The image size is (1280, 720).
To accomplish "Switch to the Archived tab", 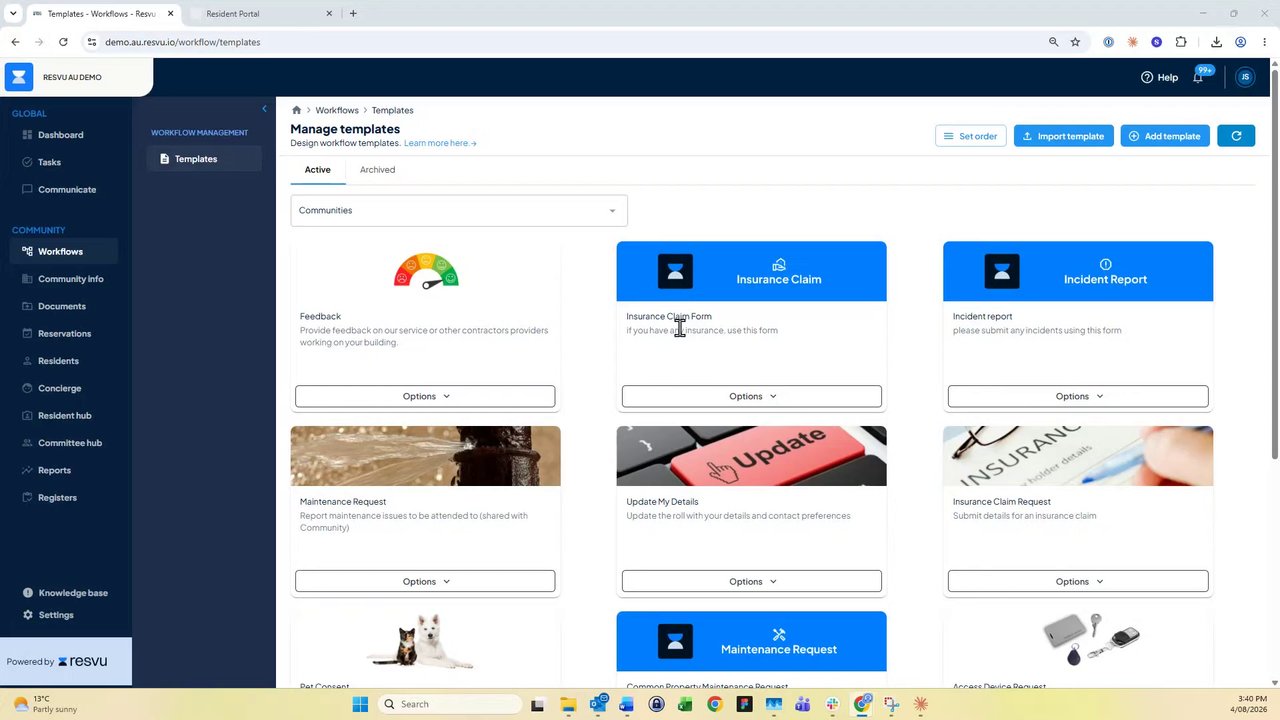I will tap(377, 170).
